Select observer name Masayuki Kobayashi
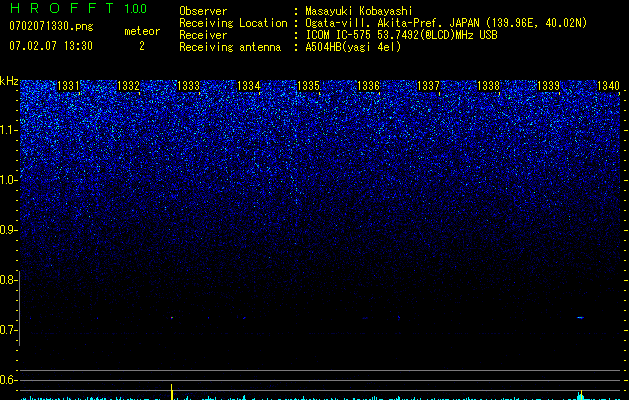The height and width of the screenshot is (400, 629). click(x=359, y=11)
